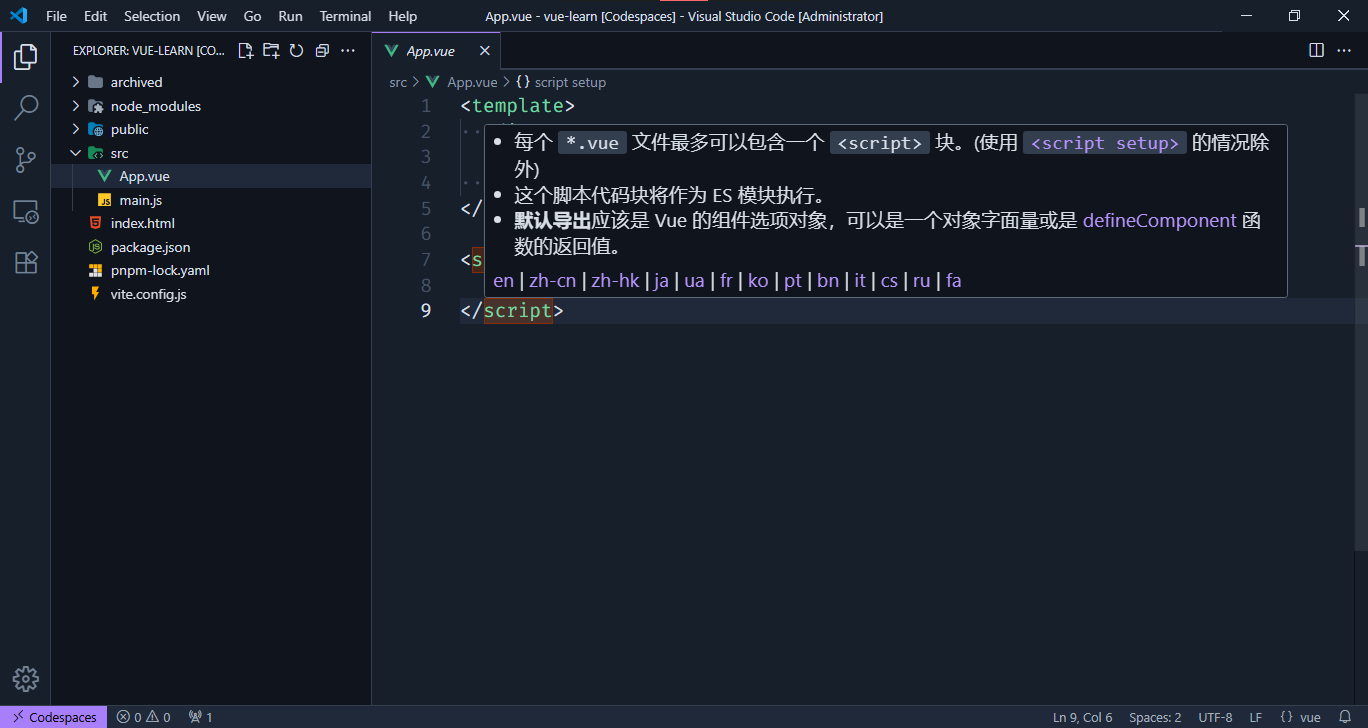Open the notifications bell in status bar
Viewport: 1368px width, 728px height.
pos(1345,717)
